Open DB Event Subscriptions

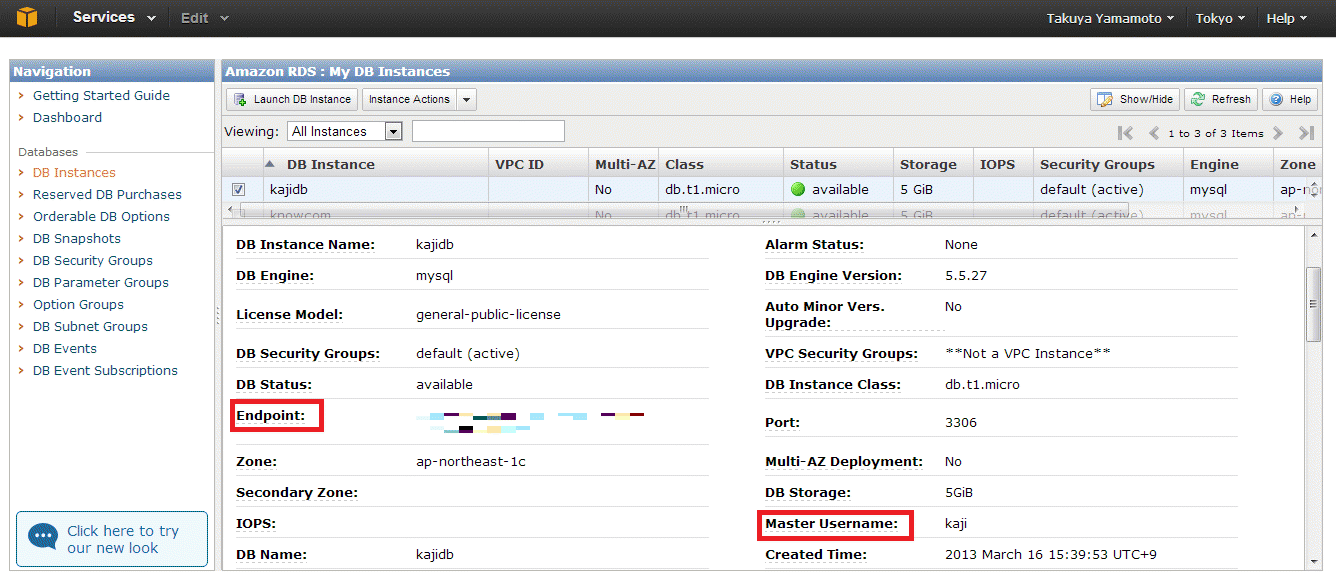[105, 371]
